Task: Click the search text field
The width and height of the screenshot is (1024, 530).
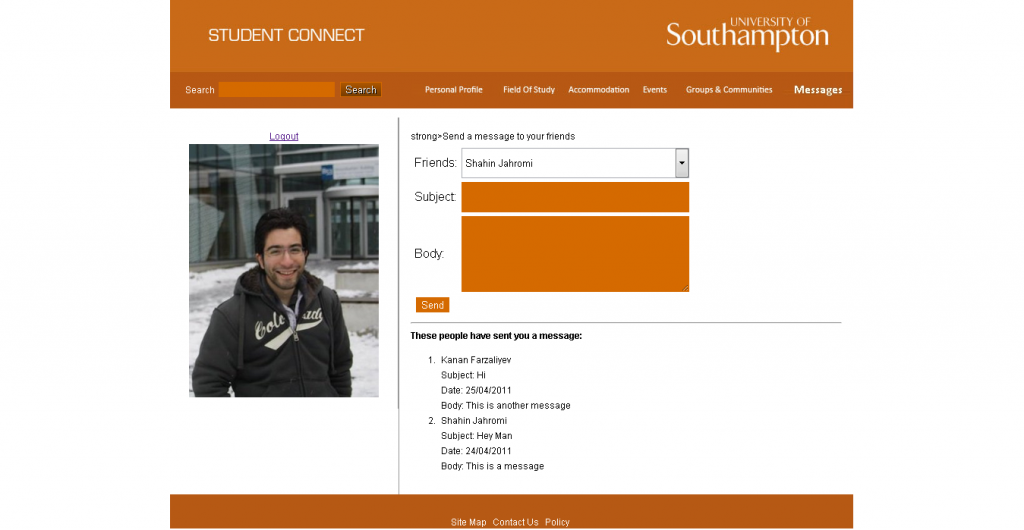Action: coord(277,90)
